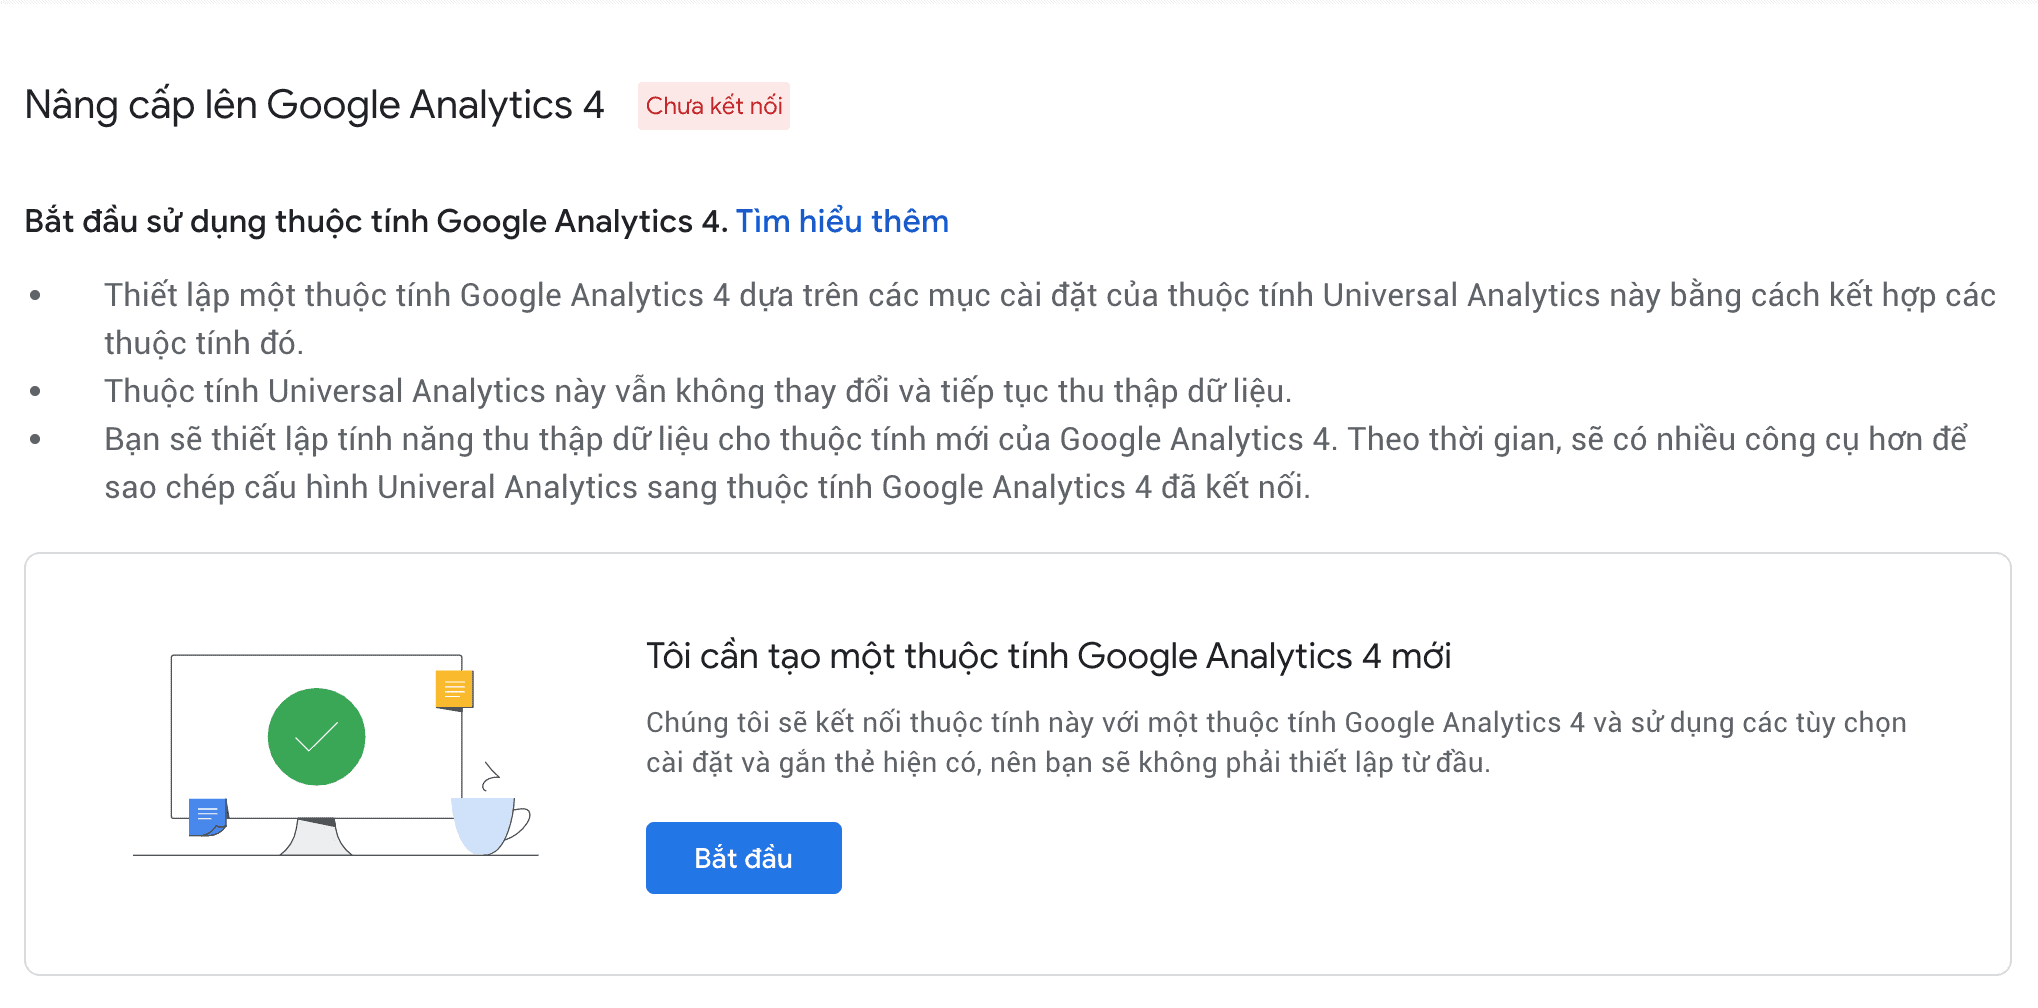Click the blue sticky note icon
The width and height of the screenshot is (2038, 1008).
(x=208, y=816)
